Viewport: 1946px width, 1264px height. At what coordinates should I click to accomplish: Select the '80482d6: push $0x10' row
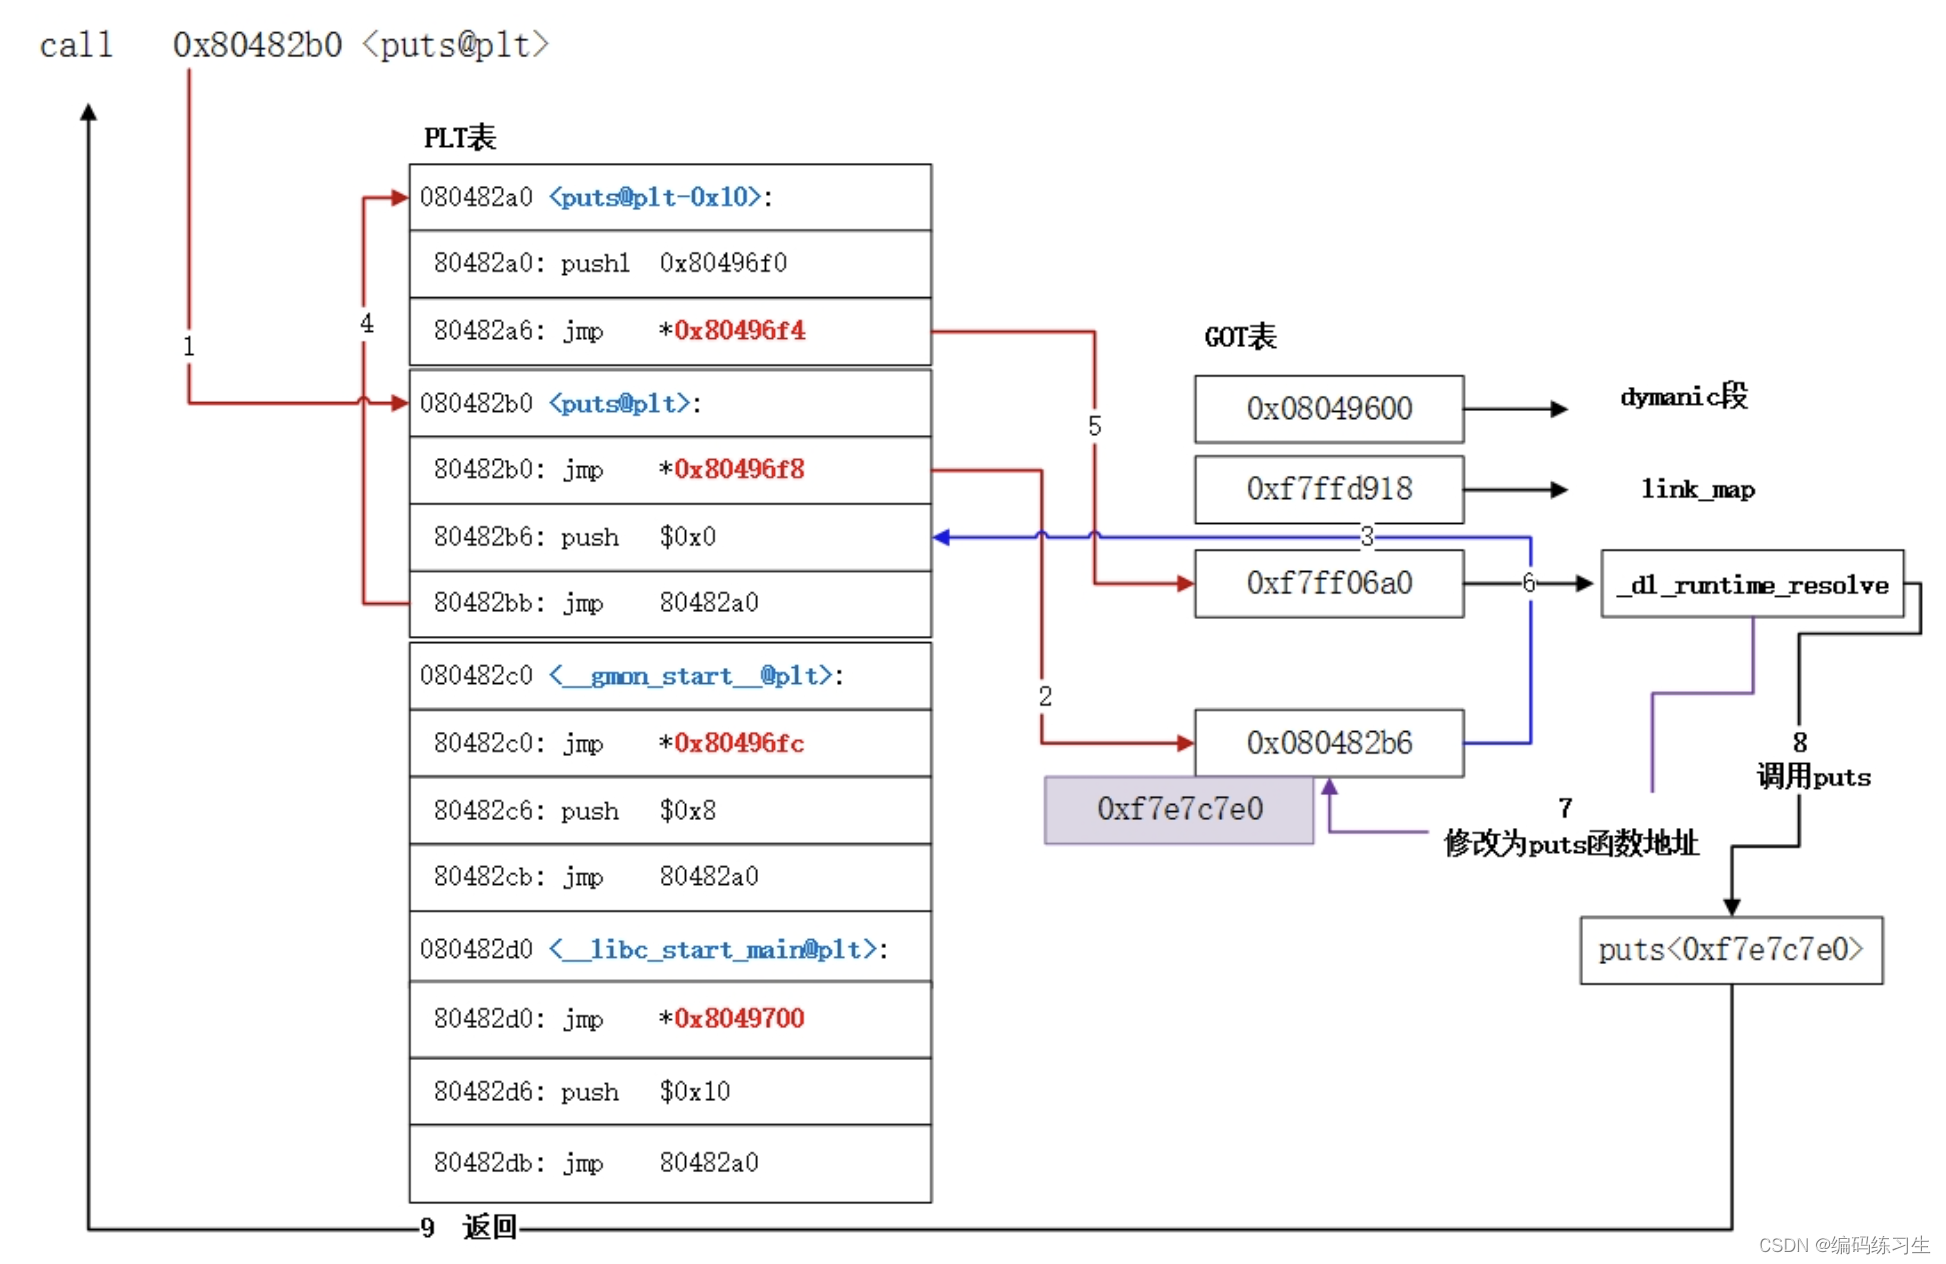(670, 1091)
